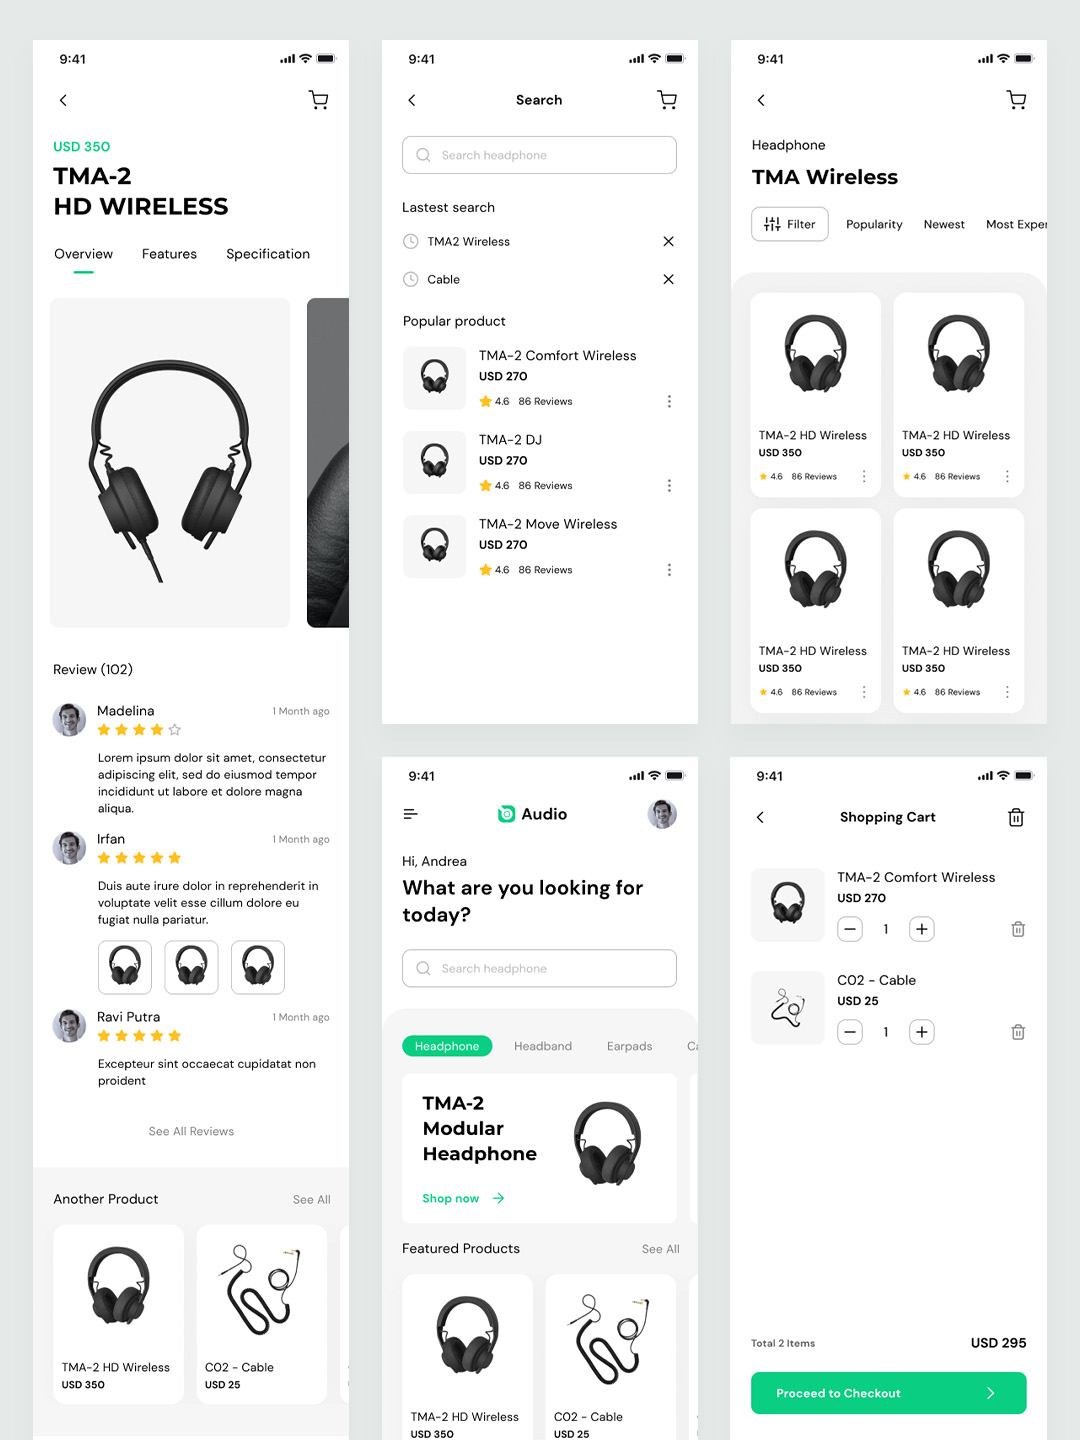The image size is (1080, 1440).
Task: Open options for TMA-2 Move Wireless result
Action: tap(669, 570)
